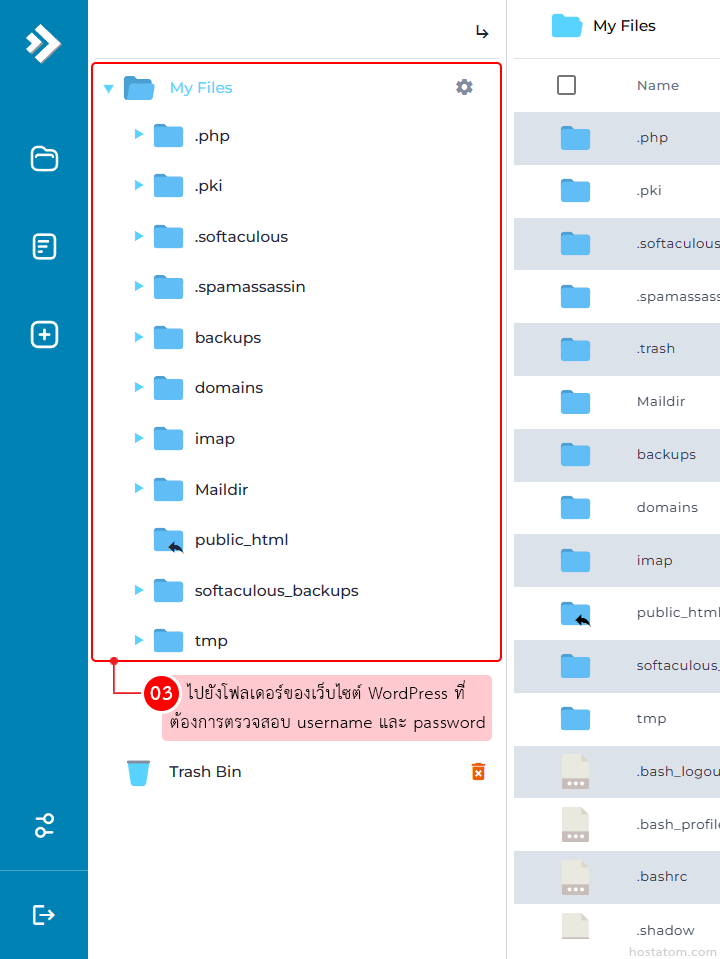The image size is (720, 959).
Task: Click the logout icon in sidebar
Action: tap(44, 915)
